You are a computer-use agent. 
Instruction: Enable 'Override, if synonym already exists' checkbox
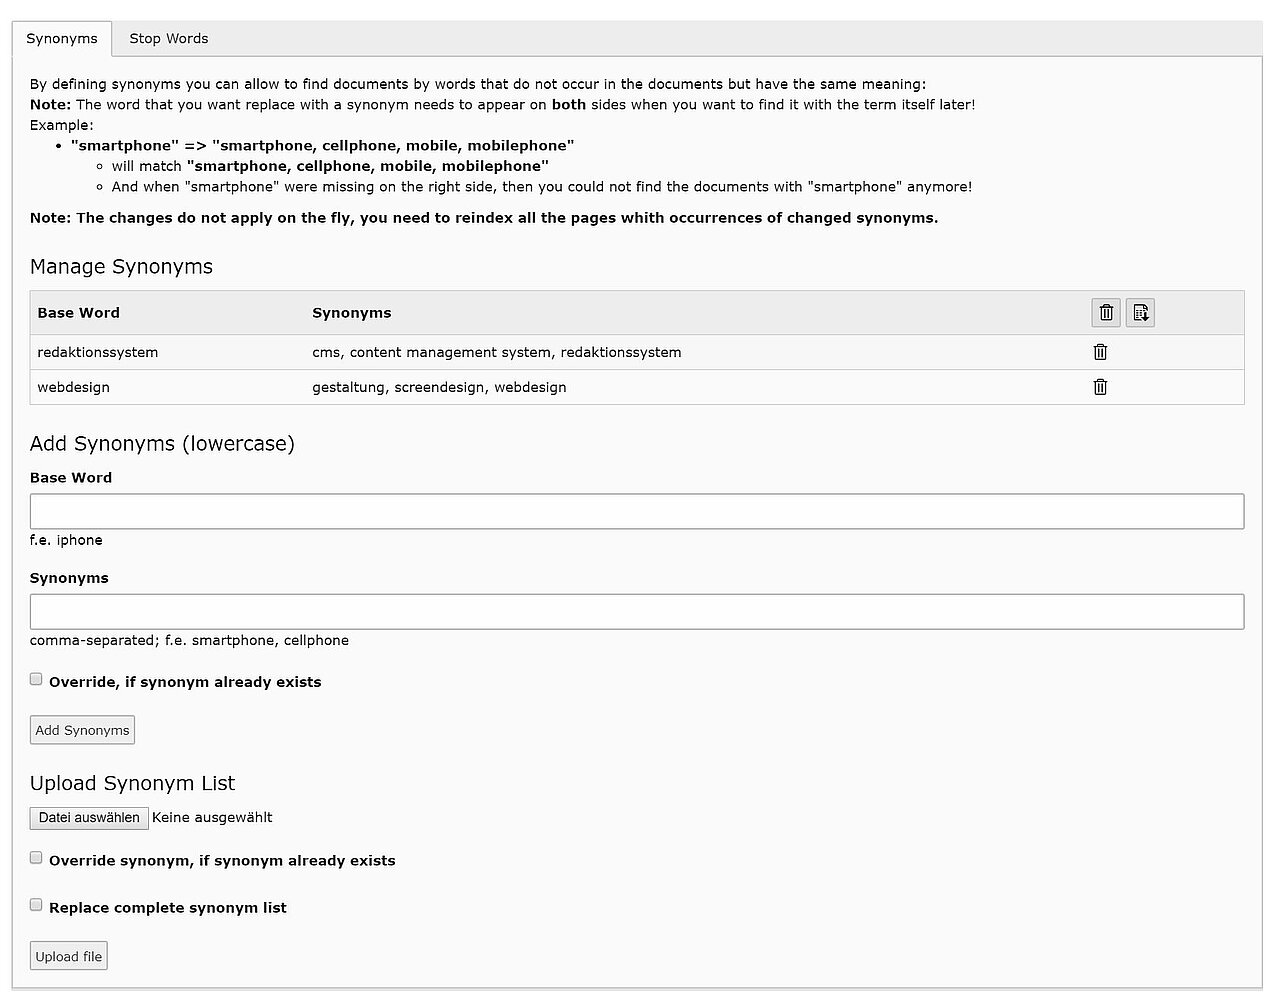coord(36,680)
